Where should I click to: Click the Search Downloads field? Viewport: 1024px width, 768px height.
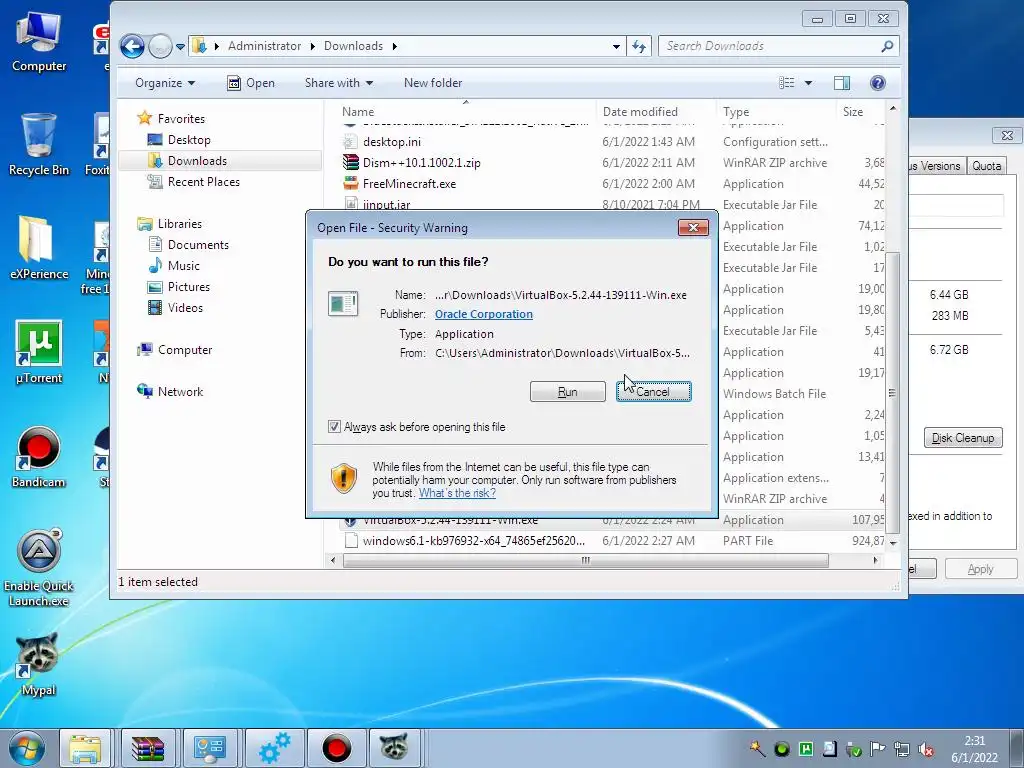[770, 46]
